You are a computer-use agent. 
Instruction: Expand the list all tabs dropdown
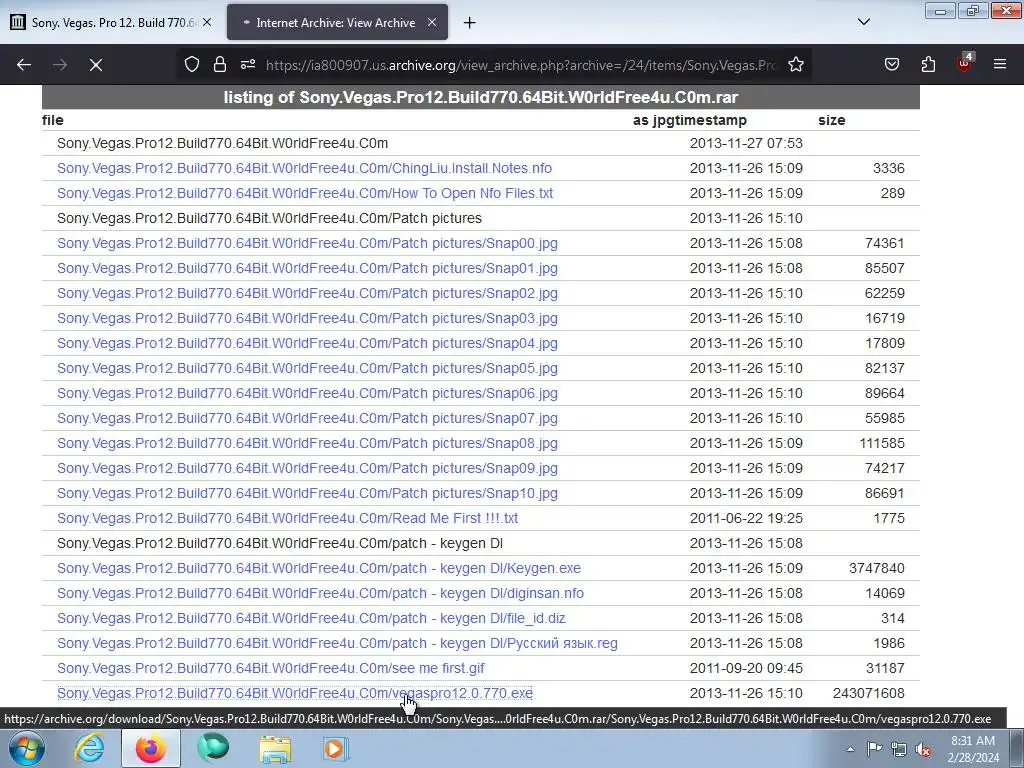pos(863,22)
